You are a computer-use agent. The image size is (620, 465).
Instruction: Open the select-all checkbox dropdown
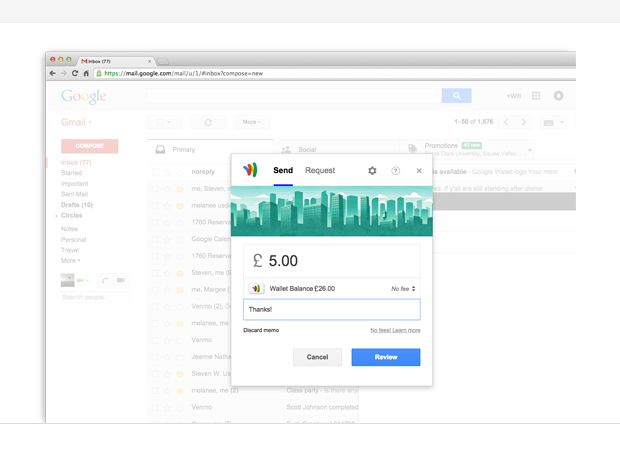pyautogui.click(x=164, y=122)
